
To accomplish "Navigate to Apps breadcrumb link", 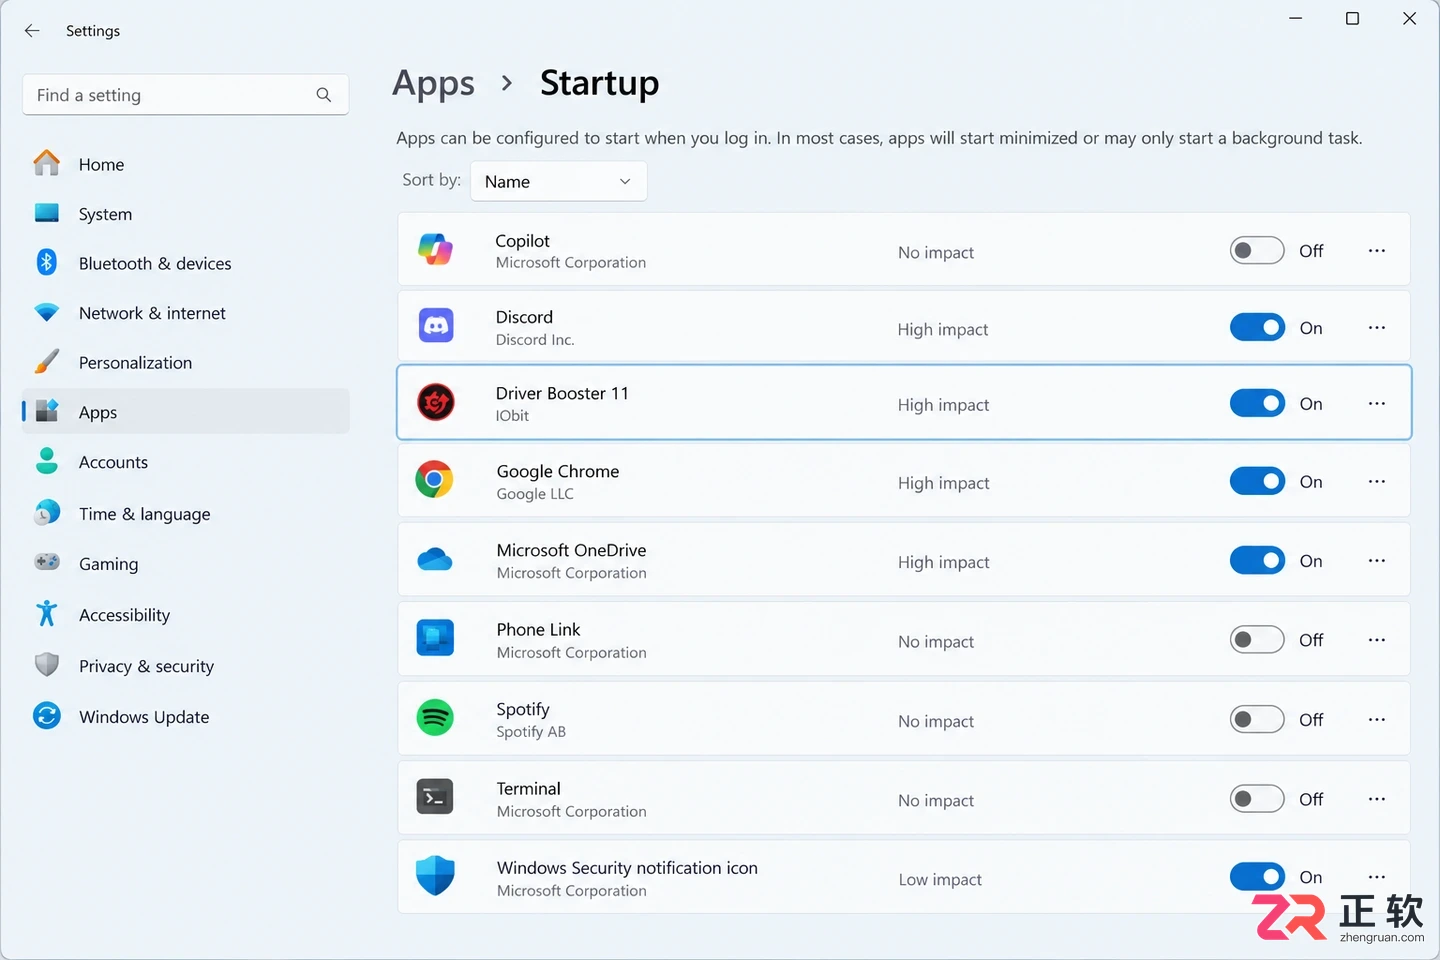I will pos(433,83).
